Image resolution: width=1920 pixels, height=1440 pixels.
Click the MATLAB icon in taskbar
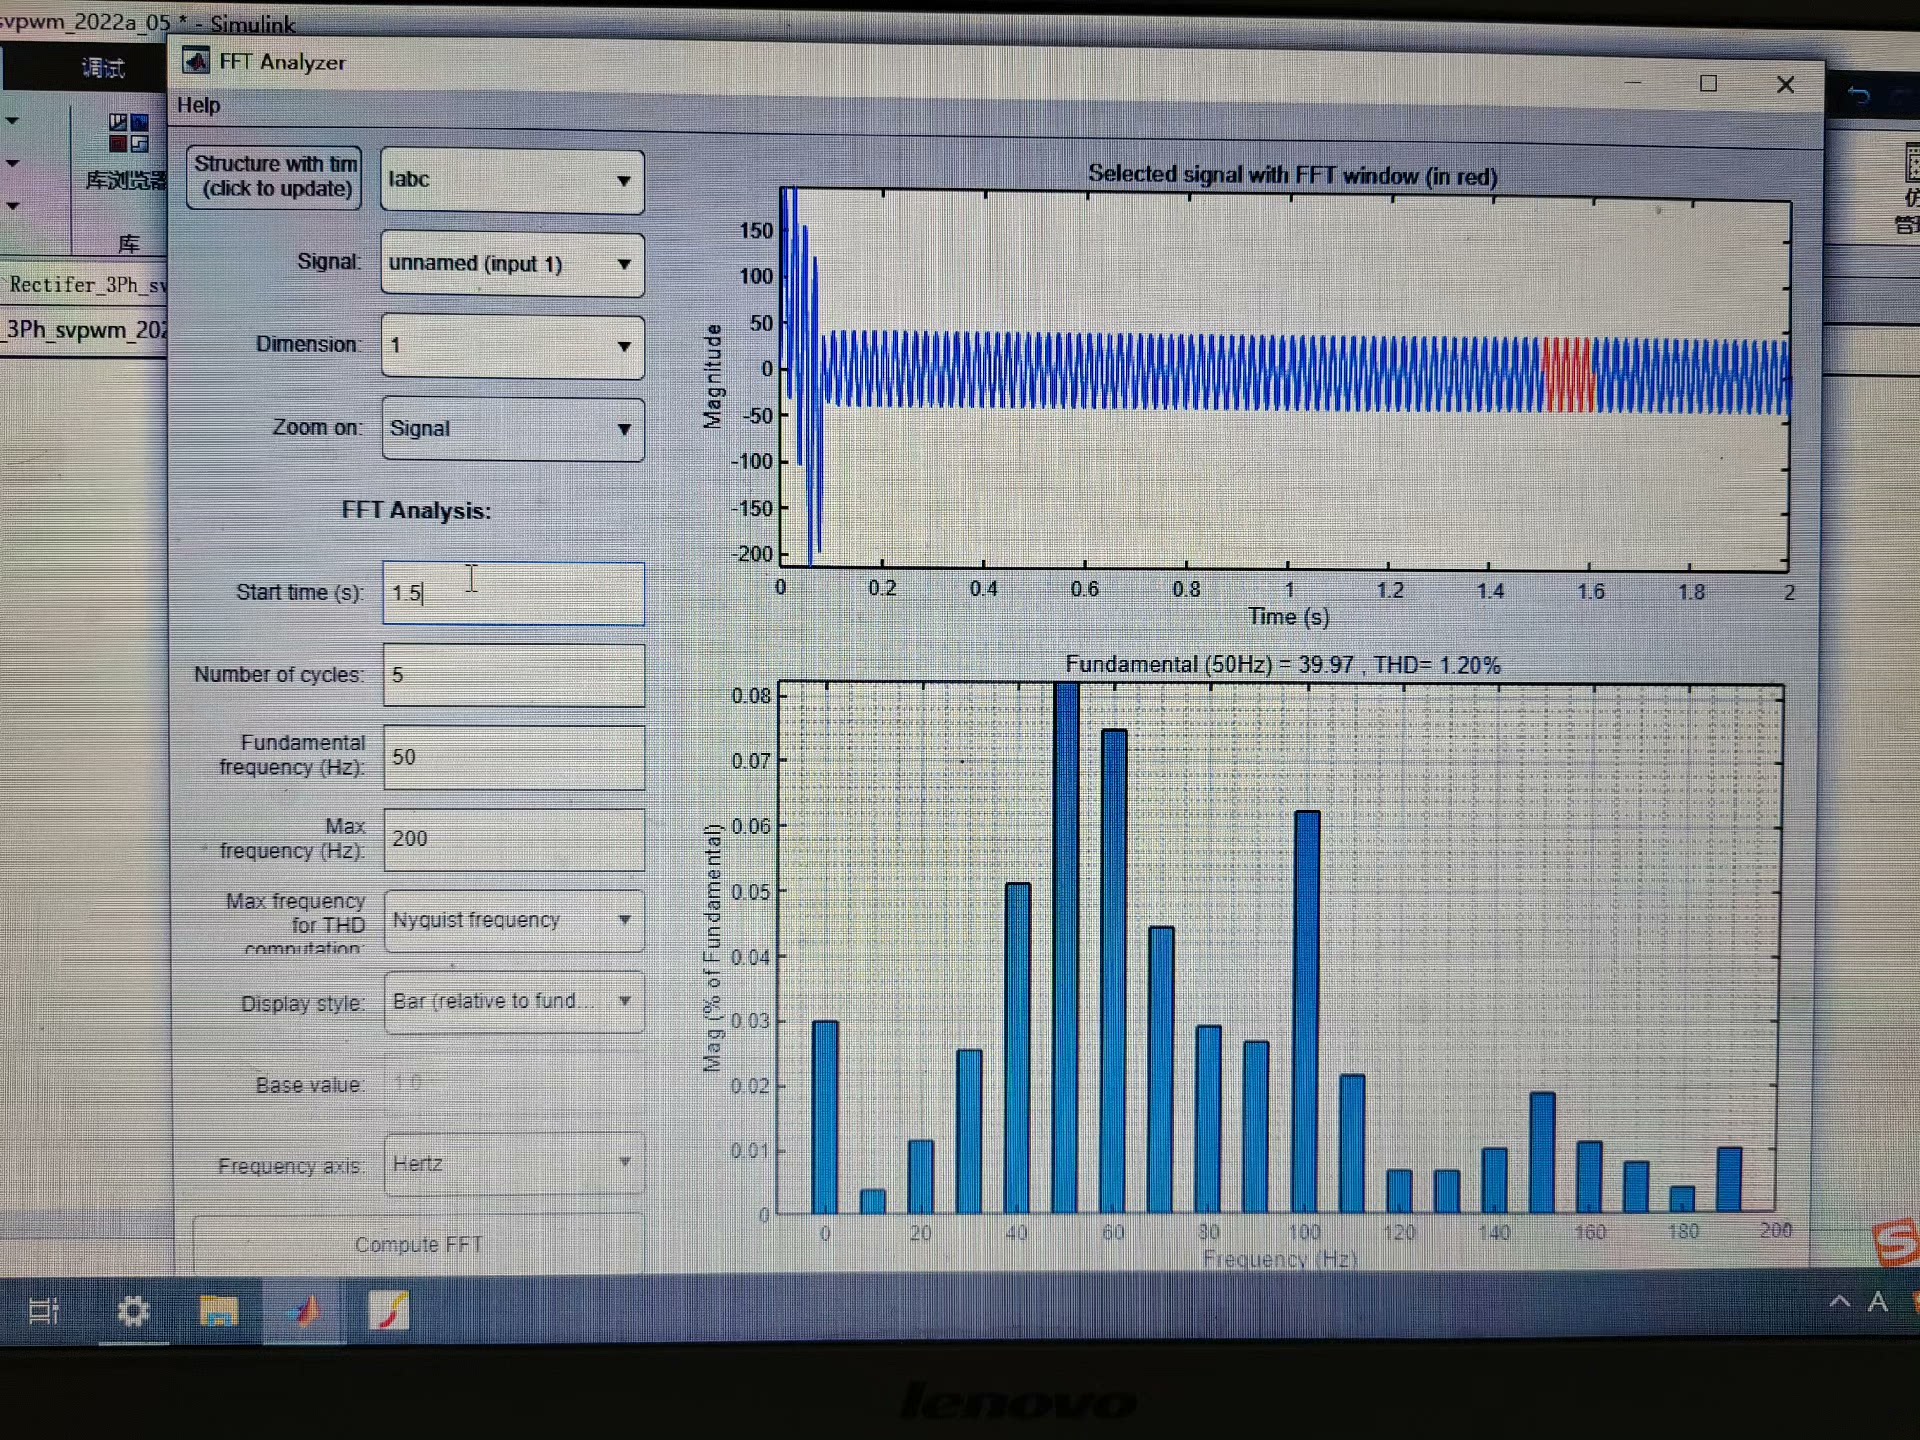[x=306, y=1310]
